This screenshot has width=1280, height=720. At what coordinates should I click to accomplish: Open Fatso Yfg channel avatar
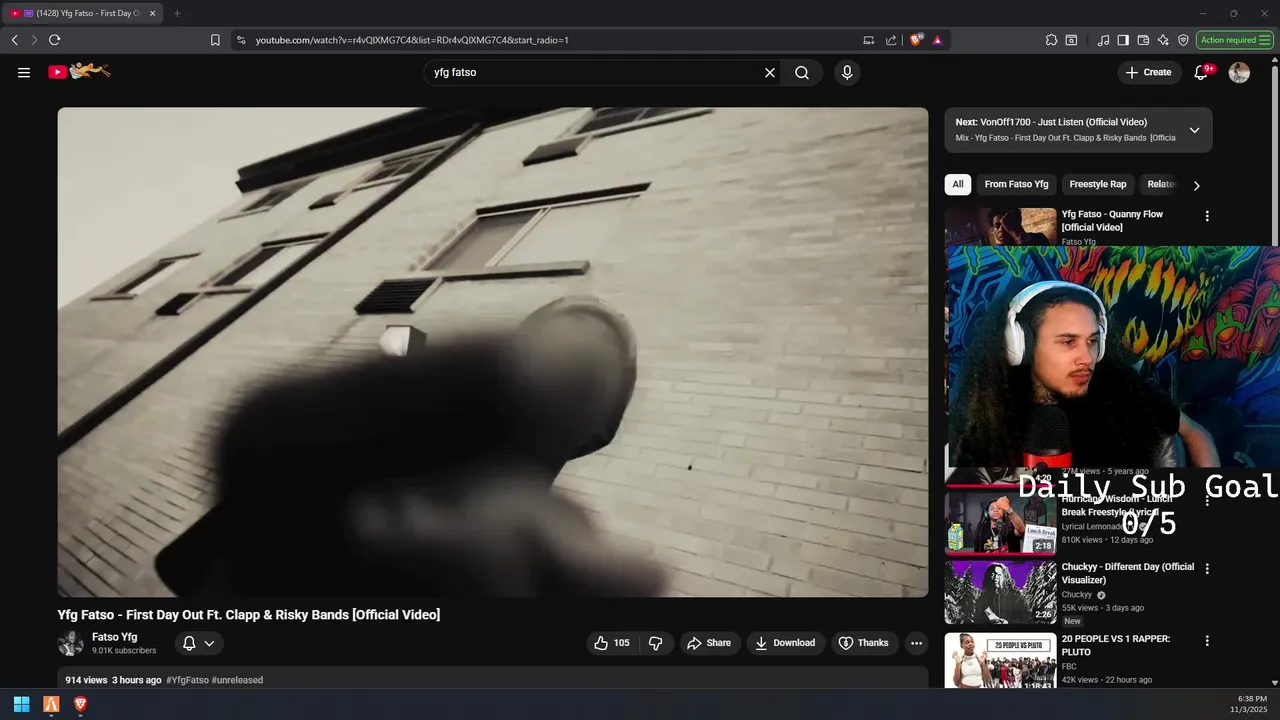pyautogui.click(x=70, y=643)
